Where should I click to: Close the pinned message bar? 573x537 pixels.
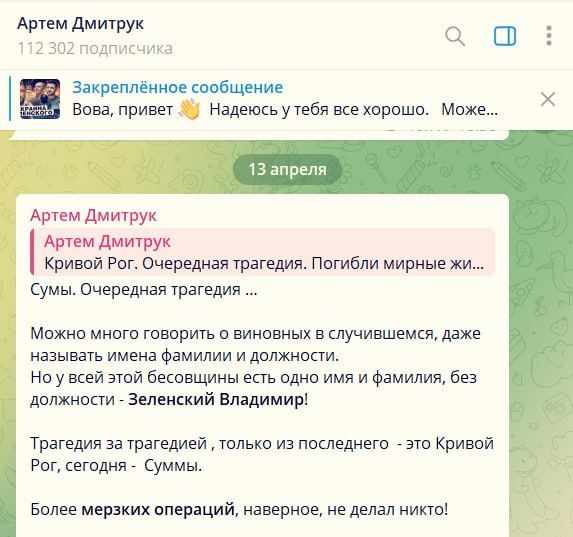547,99
